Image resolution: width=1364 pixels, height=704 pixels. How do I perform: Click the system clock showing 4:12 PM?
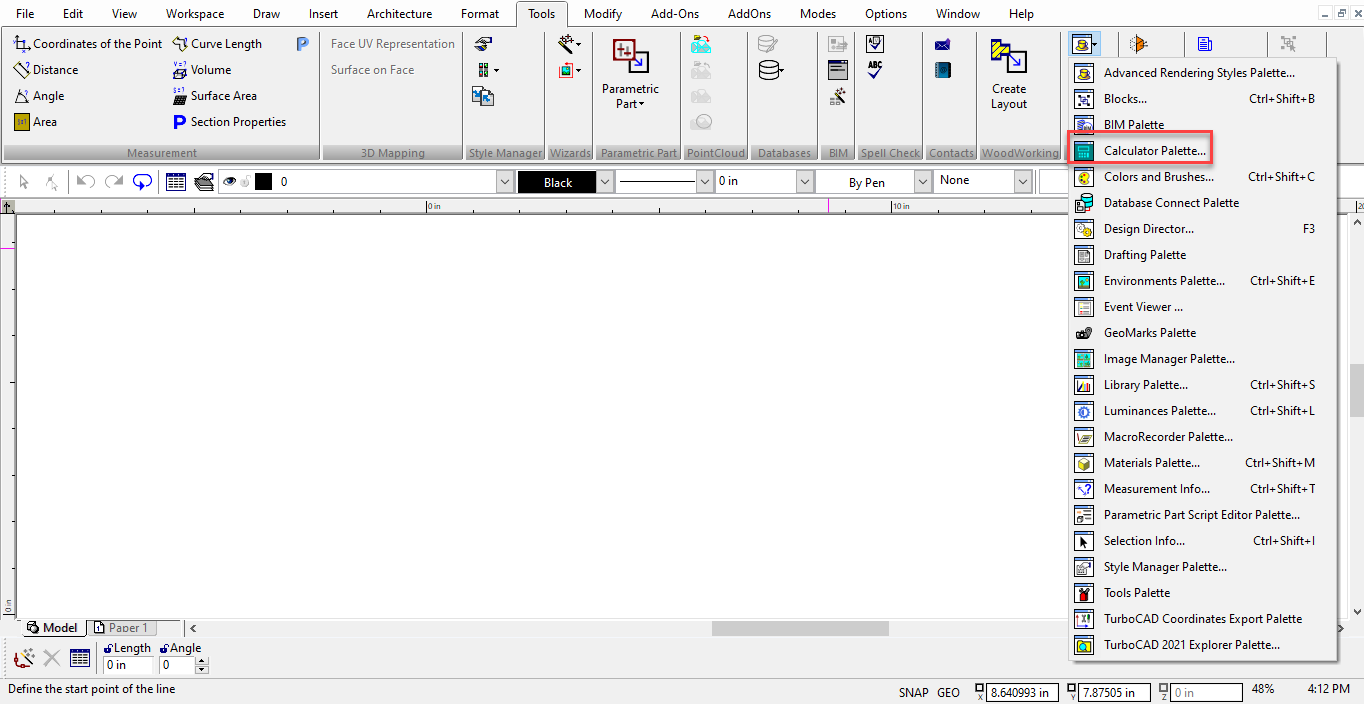[x=1327, y=690]
